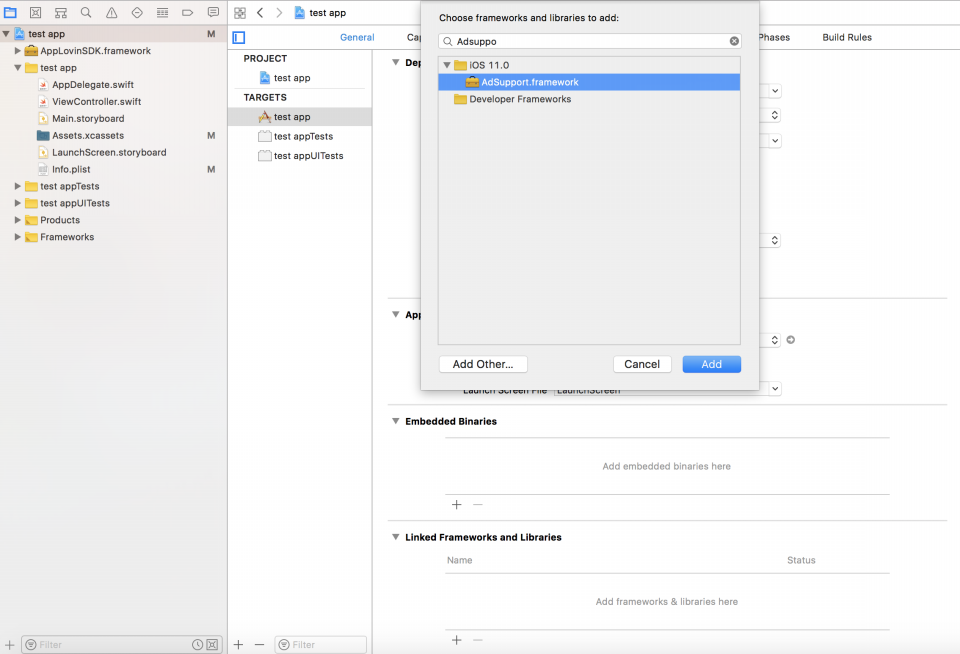The height and width of the screenshot is (654, 960).
Task: Toggle source-control status filter icon
Action: 212,644
